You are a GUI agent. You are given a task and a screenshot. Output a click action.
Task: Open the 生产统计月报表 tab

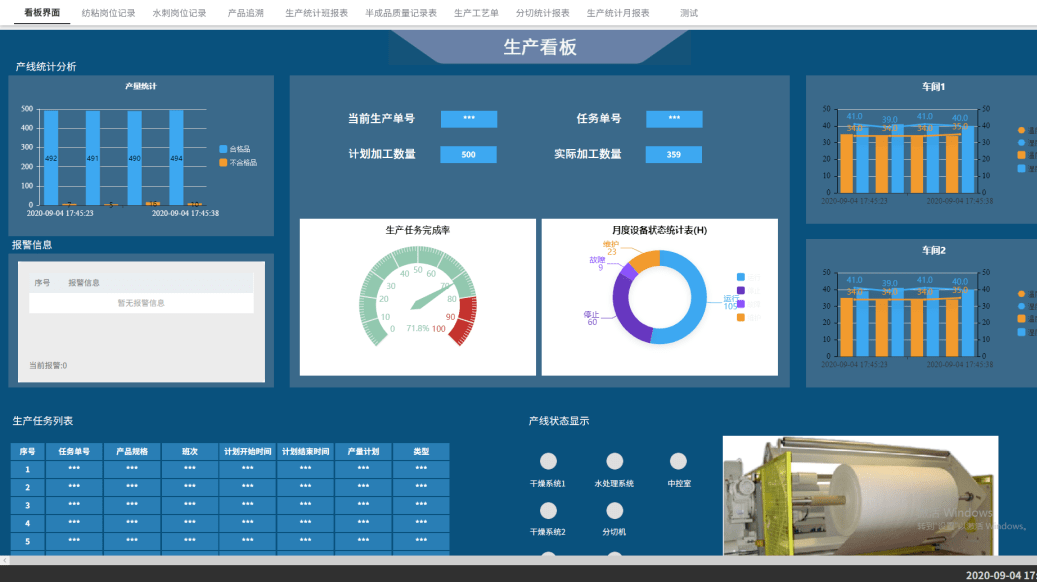(618, 13)
